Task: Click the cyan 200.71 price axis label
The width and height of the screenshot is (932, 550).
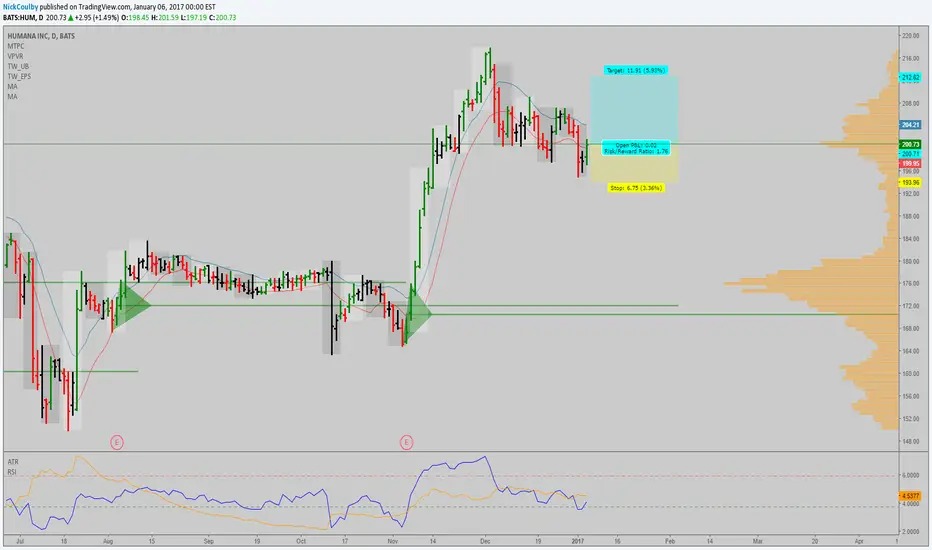Action: (910, 153)
